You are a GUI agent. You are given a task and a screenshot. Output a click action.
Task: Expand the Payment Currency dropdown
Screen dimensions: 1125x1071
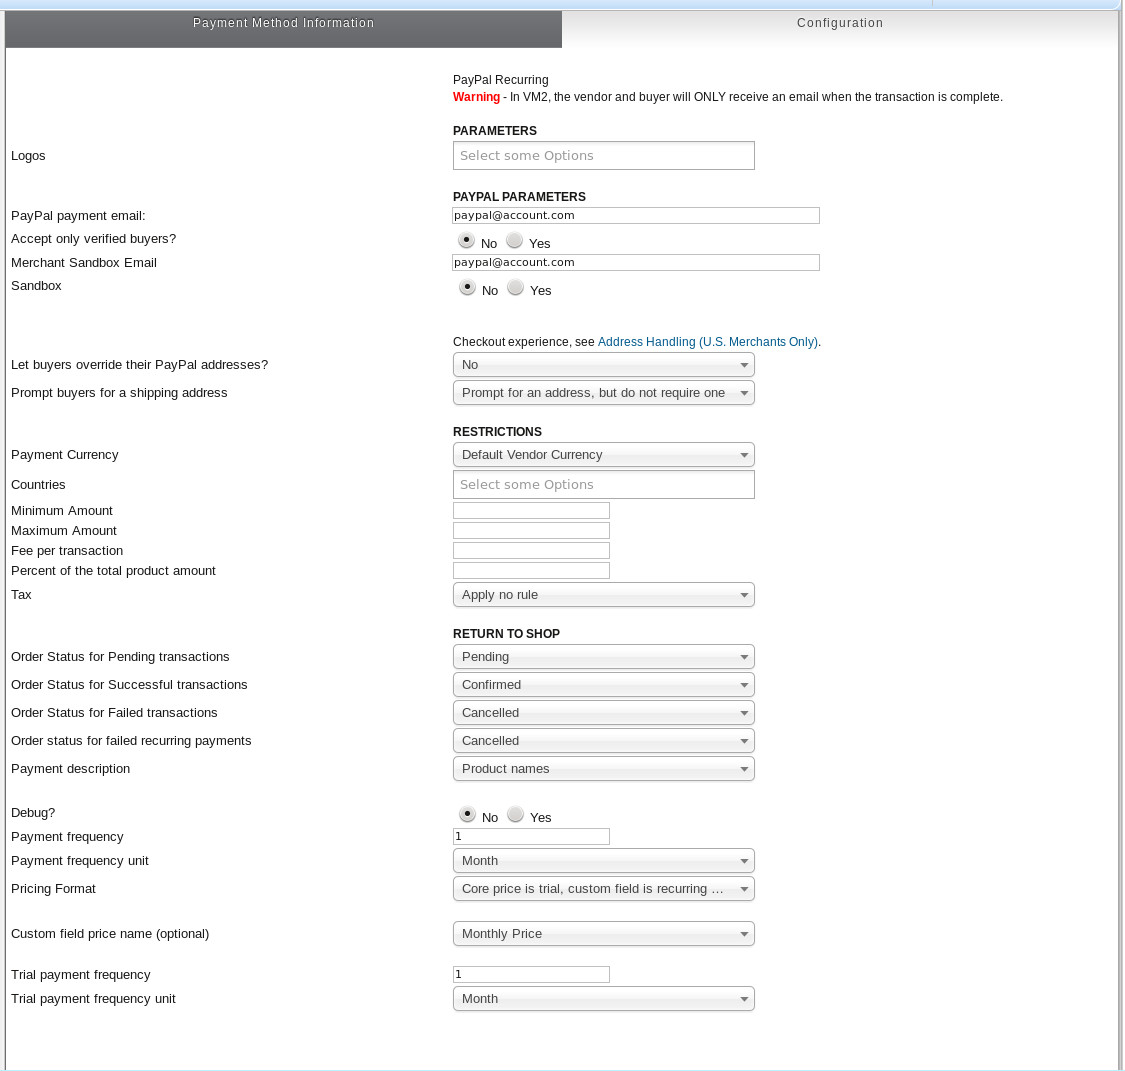[x=603, y=455]
